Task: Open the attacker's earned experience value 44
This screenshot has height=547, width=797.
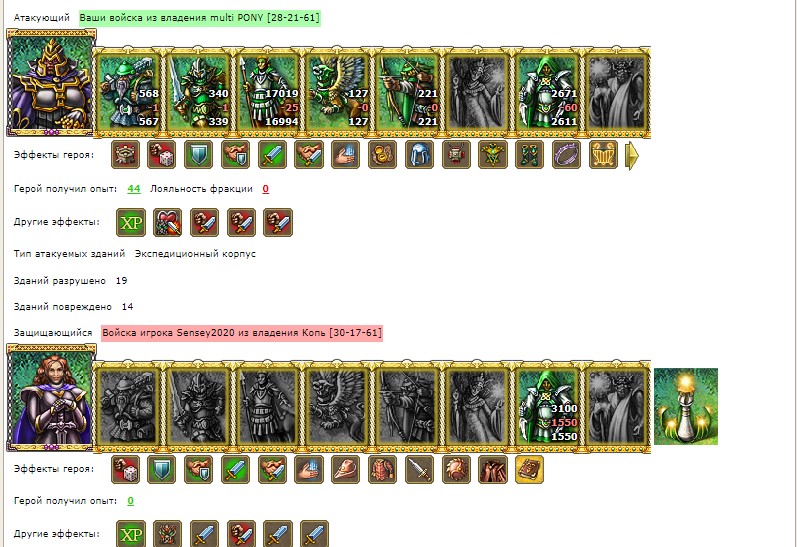Action: click(x=134, y=189)
